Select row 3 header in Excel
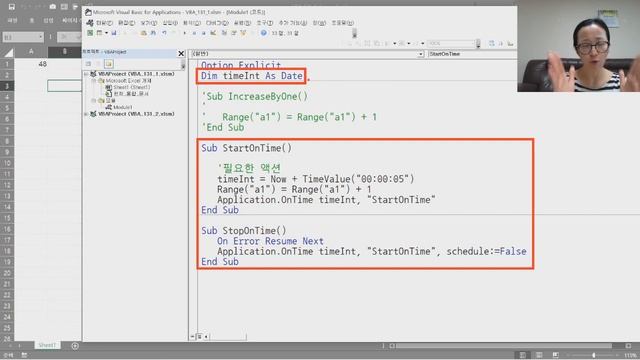 [x=7, y=86]
